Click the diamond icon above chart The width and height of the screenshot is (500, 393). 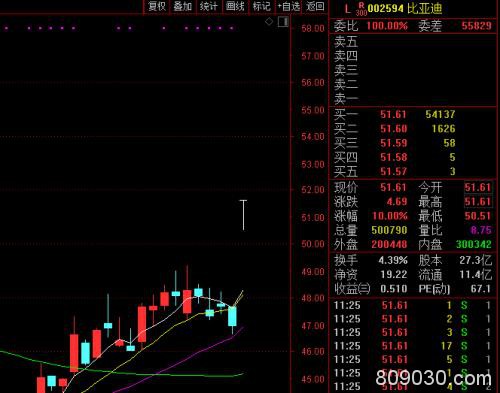pyautogui.click(x=269, y=22)
